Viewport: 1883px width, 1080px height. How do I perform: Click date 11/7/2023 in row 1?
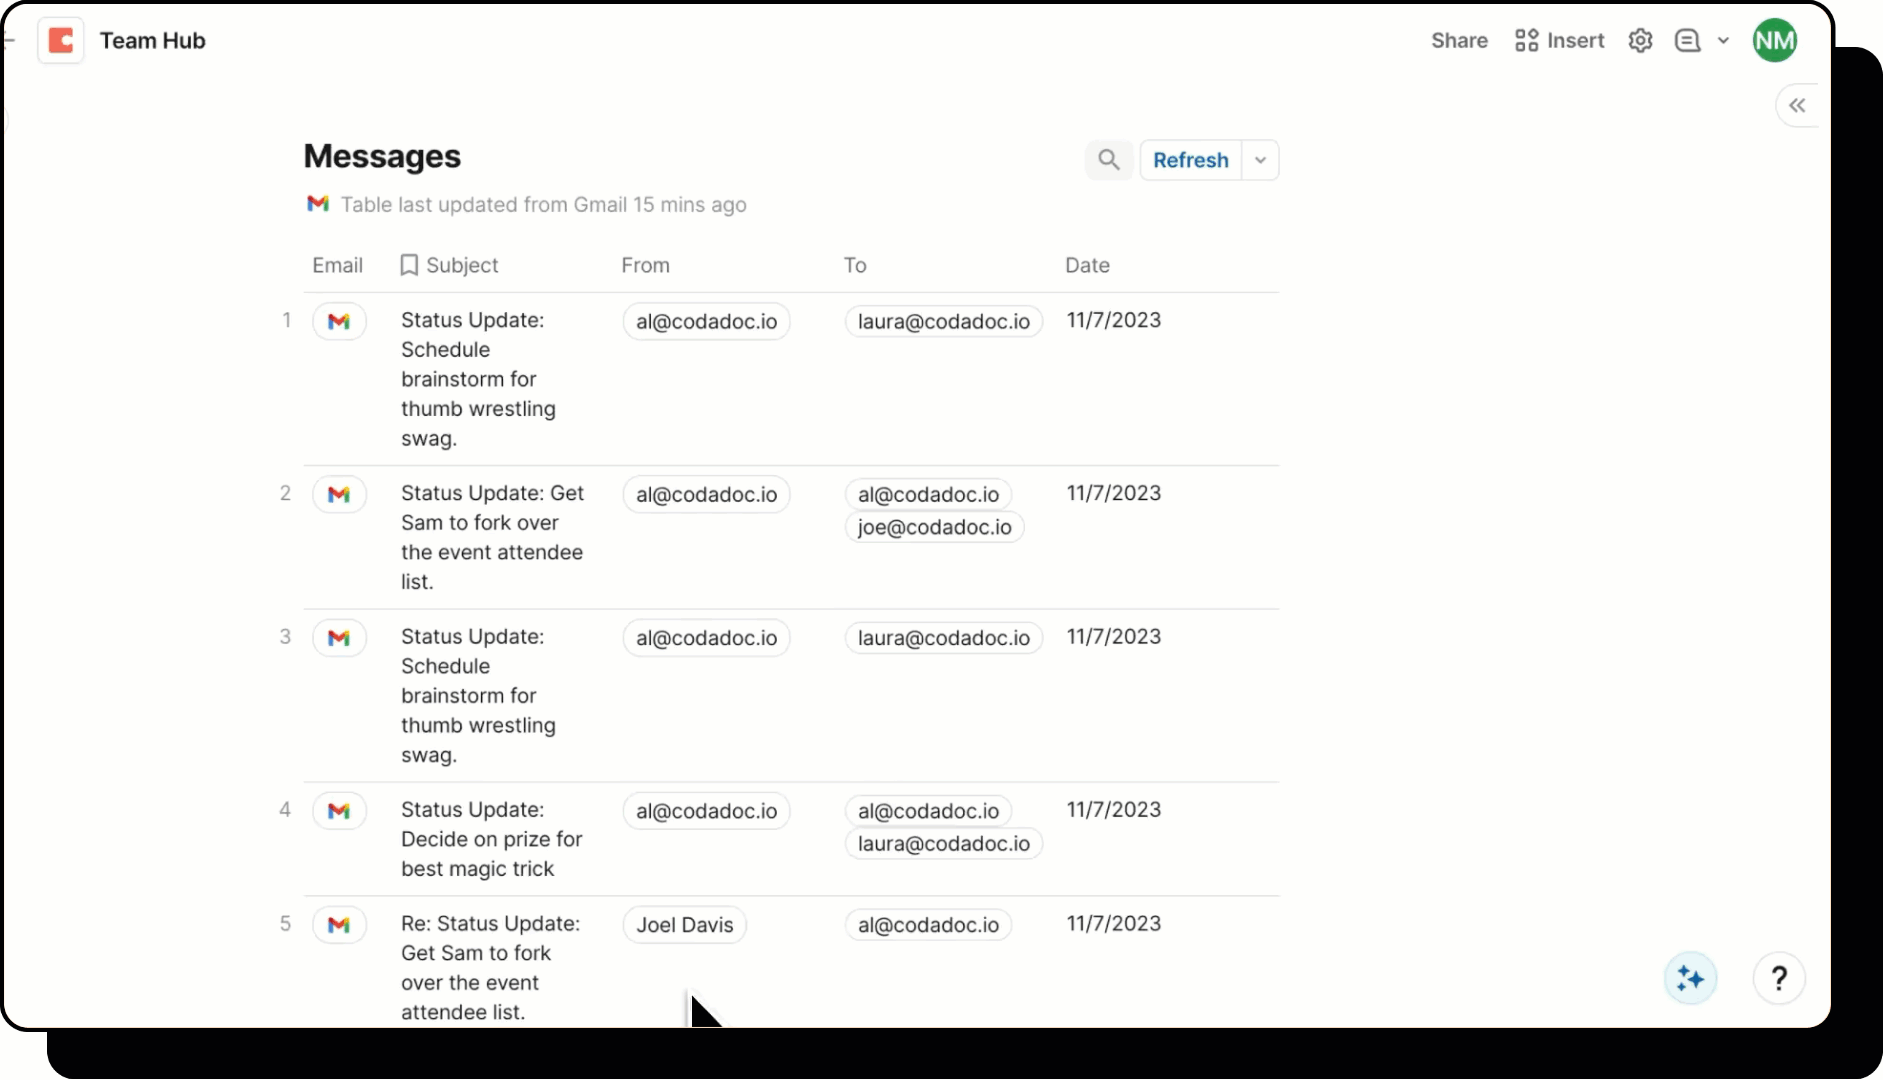click(x=1113, y=321)
